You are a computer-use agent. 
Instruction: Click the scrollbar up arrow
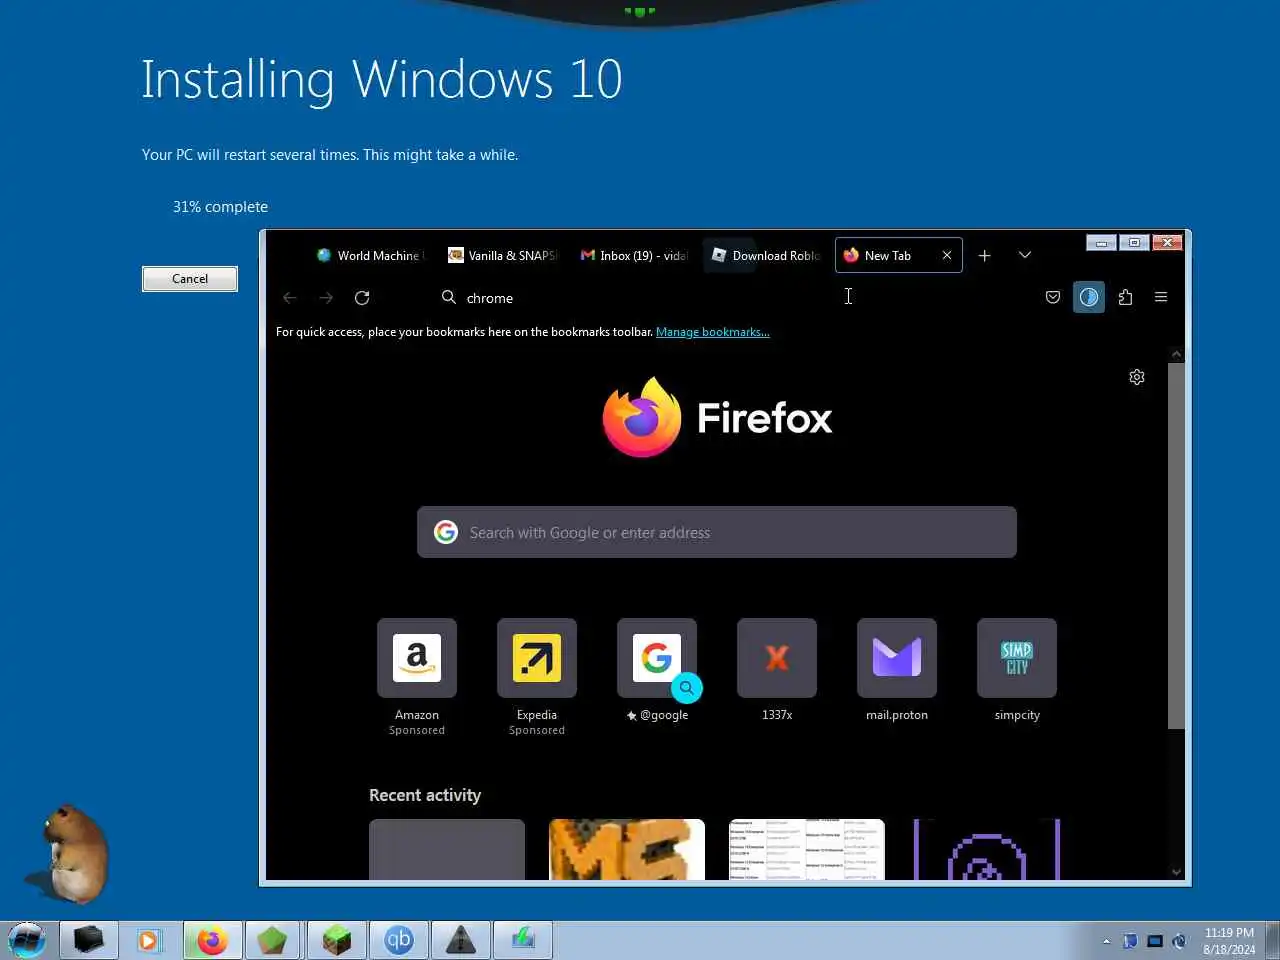pyautogui.click(x=1176, y=354)
